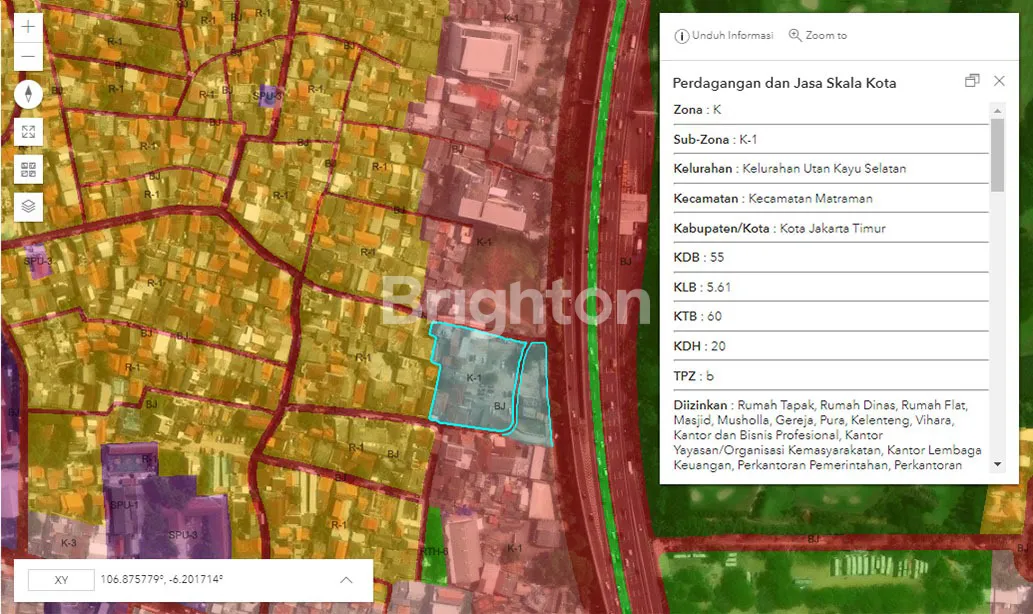The image size is (1033, 614).
Task: Zoom in on the map
Action: (x=28, y=27)
